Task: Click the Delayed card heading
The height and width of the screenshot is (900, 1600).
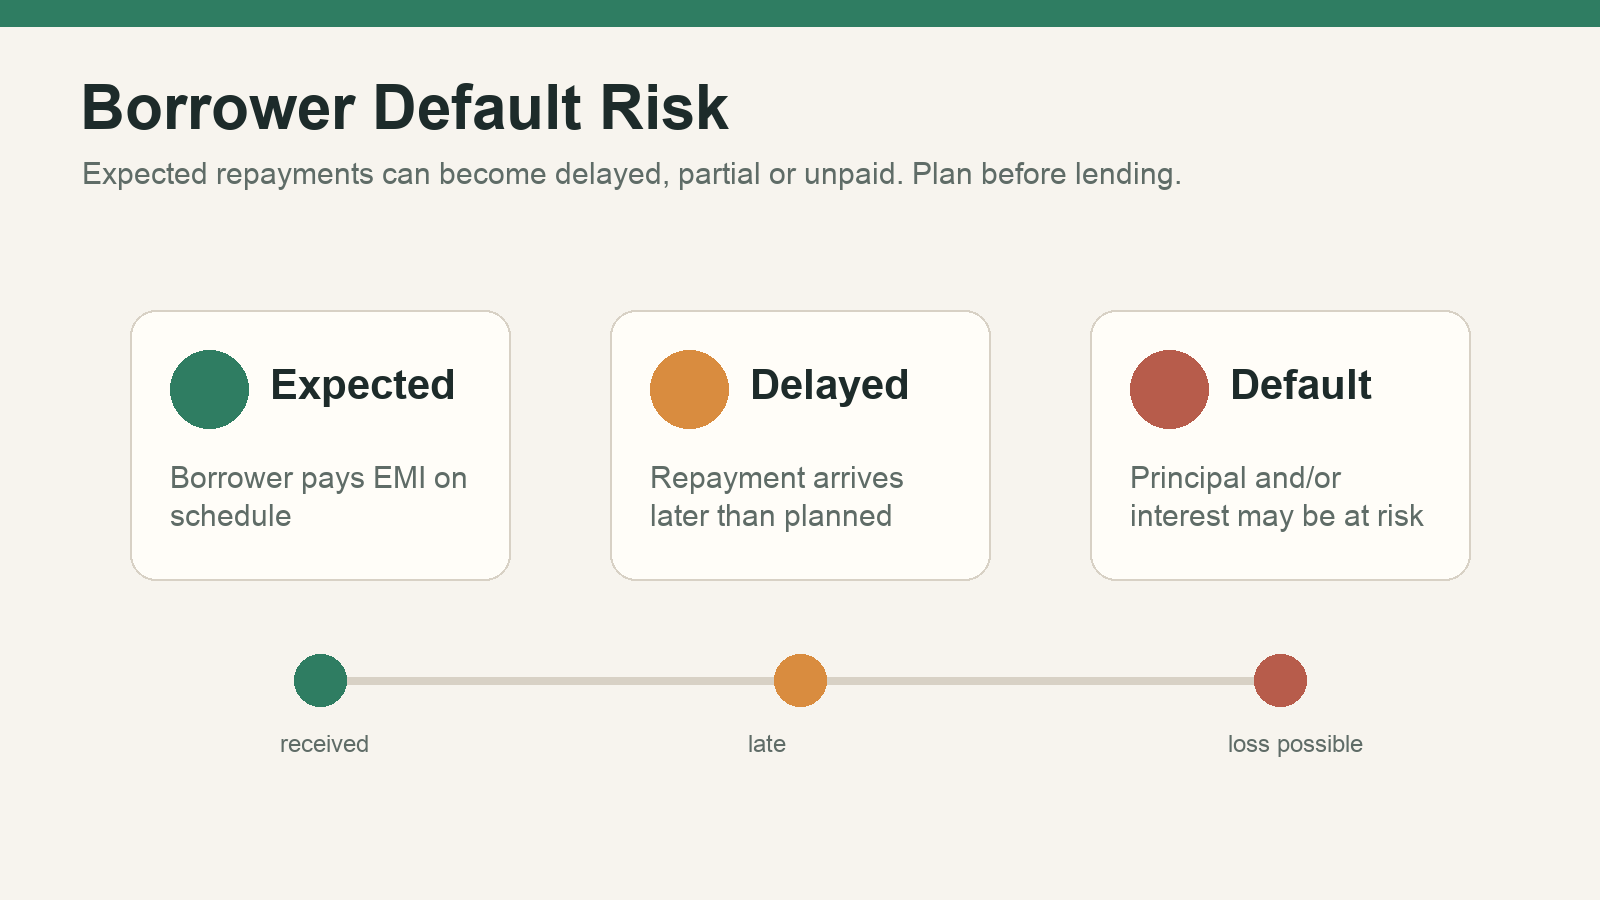Action: click(829, 385)
